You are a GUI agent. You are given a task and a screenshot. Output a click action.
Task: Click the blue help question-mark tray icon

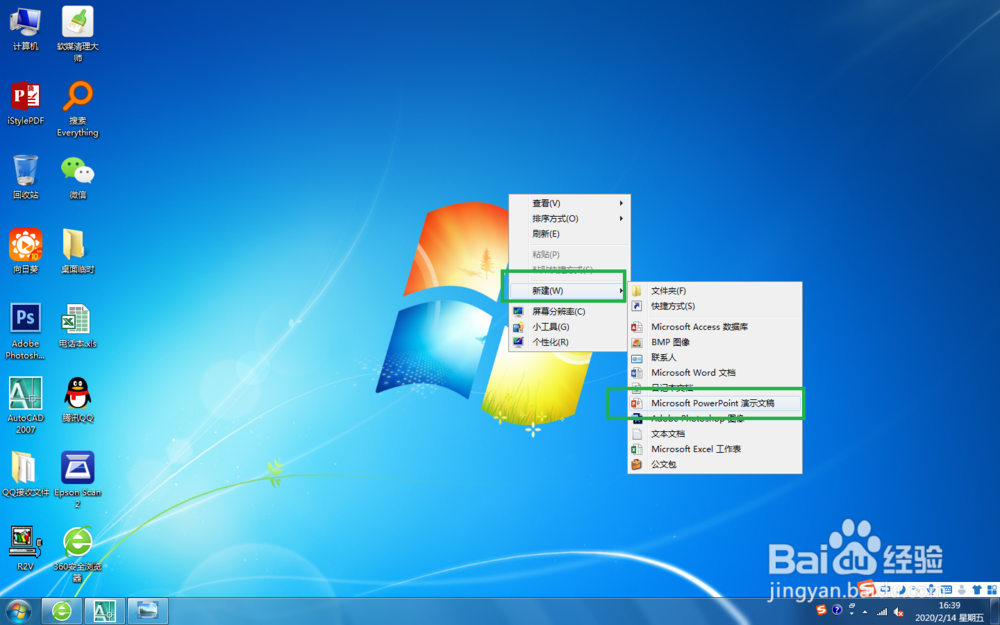click(x=837, y=610)
